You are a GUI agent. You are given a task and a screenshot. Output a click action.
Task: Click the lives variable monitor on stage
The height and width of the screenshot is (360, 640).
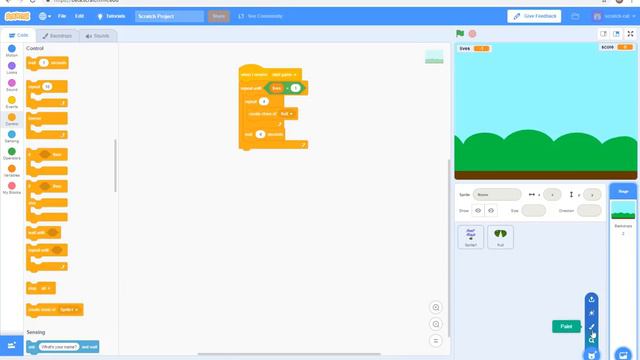pos(474,49)
